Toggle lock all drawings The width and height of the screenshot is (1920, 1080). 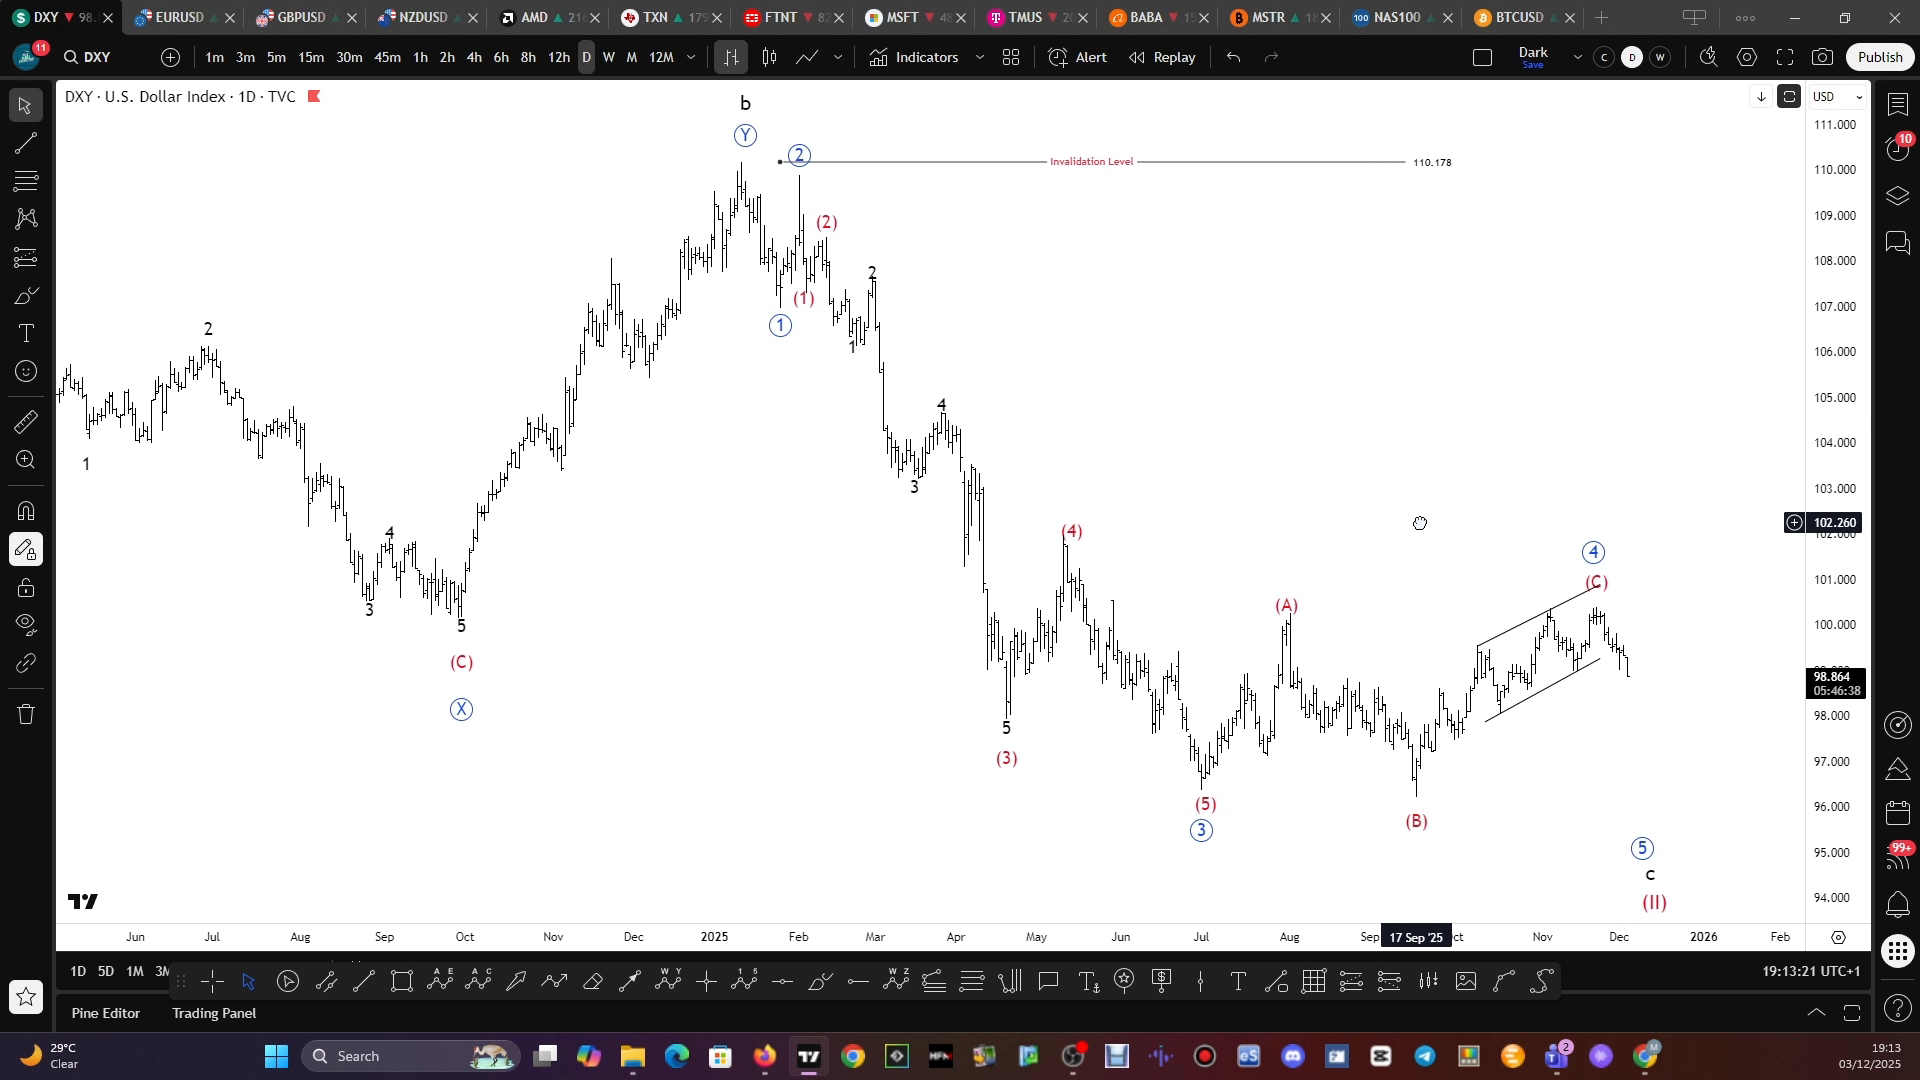26,588
